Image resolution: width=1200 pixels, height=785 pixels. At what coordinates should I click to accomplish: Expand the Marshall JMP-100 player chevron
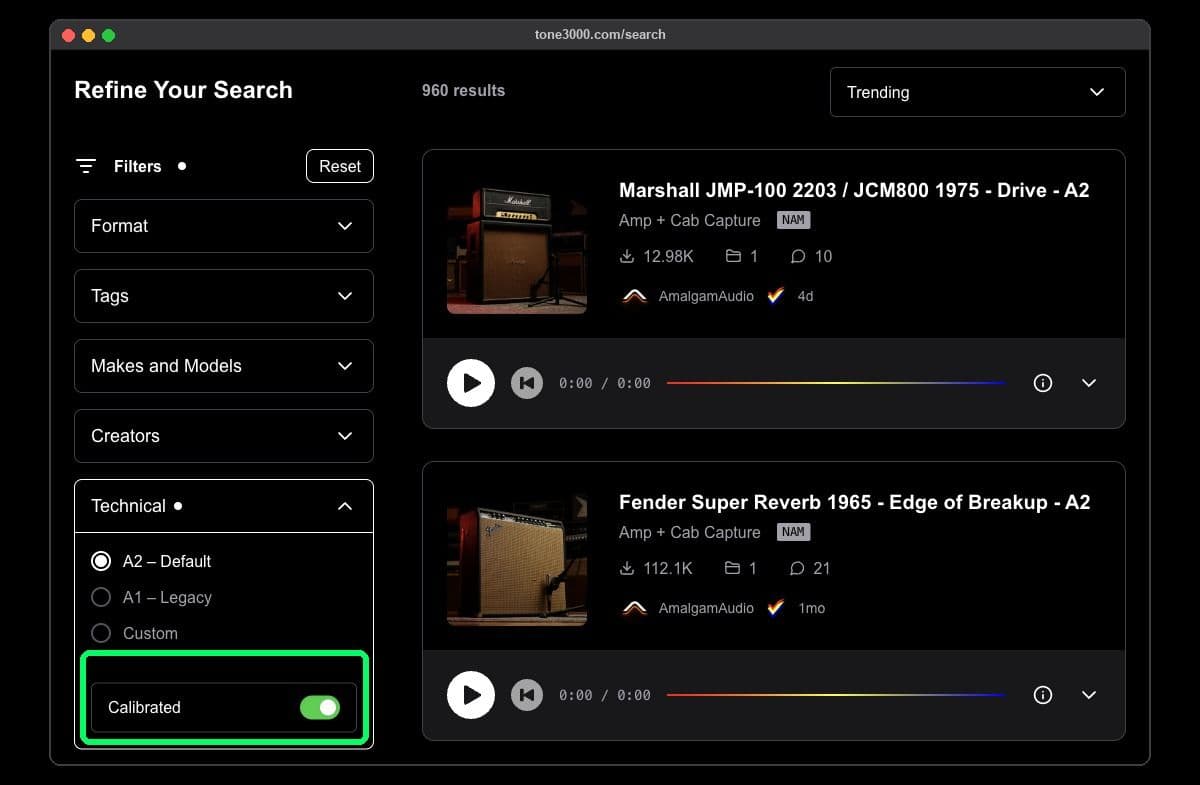pyautogui.click(x=1089, y=383)
